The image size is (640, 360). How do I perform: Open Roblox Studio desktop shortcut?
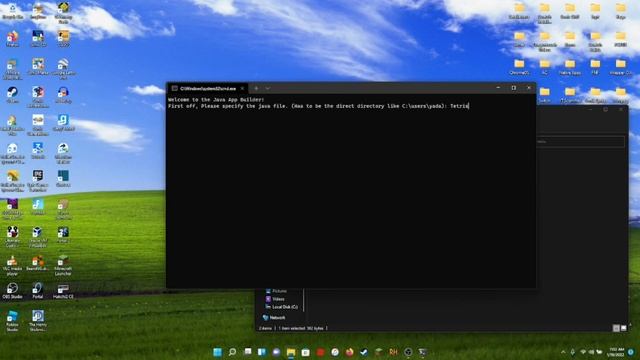coord(12,321)
